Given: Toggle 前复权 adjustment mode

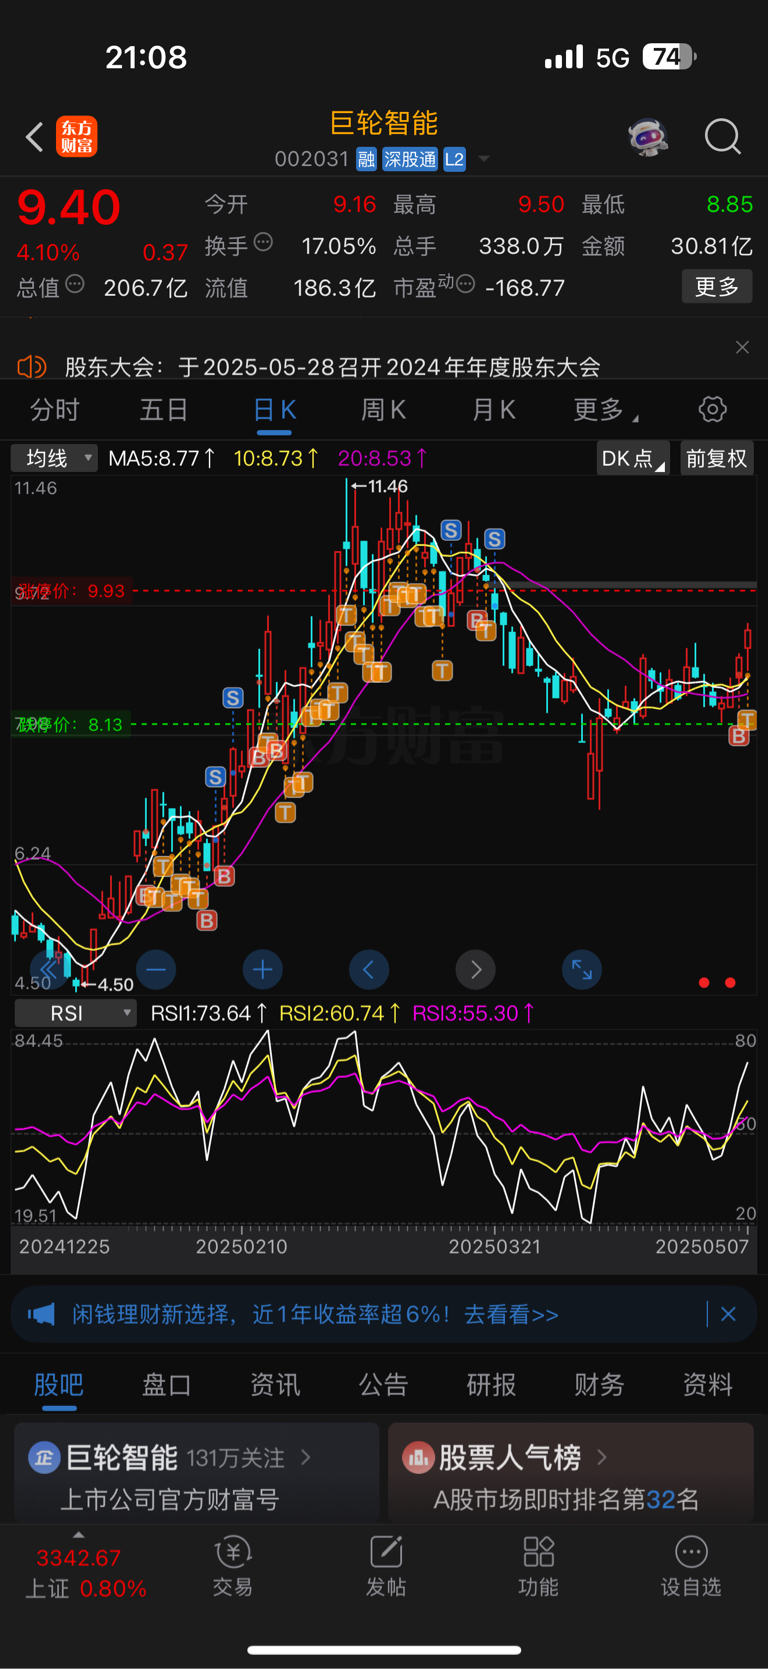Looking at the screenshot, I should (717, 458).
